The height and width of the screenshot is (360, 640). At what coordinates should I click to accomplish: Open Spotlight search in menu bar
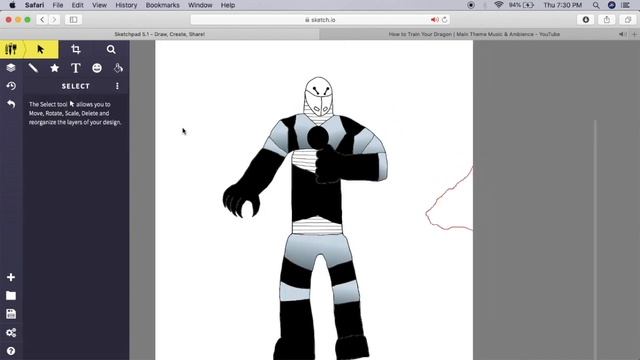tap(596, 5)
